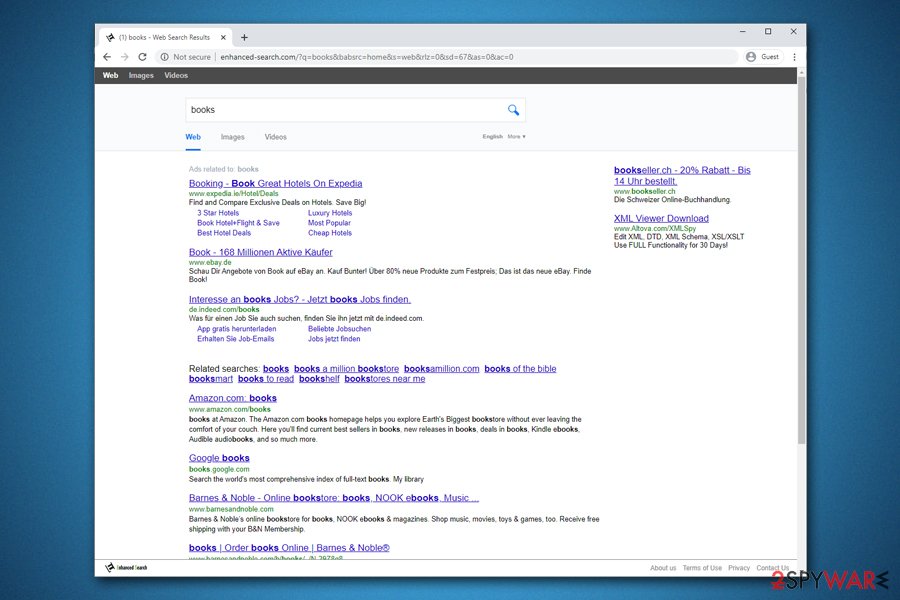Click related search bookshelf
The image size is (900, 600).
pyautogui.click(x=319, y=379)
